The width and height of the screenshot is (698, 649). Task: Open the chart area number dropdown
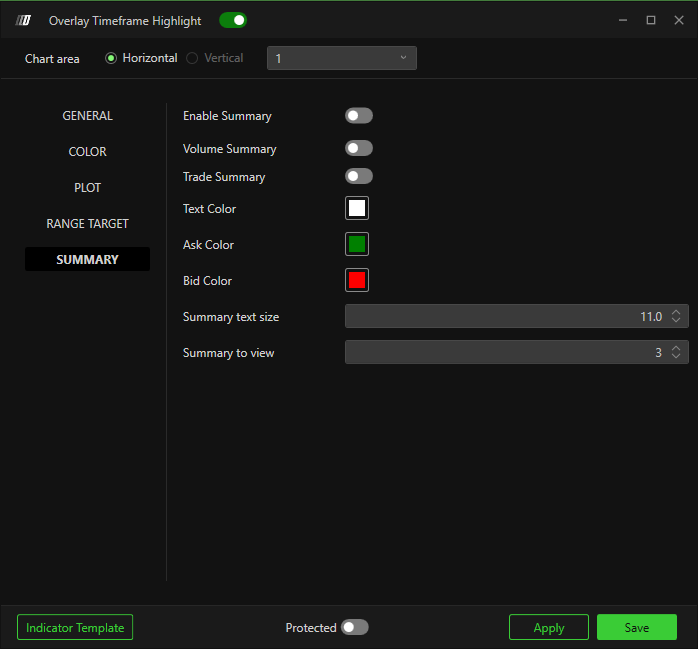pyautogui.click(x=341, y=58)
